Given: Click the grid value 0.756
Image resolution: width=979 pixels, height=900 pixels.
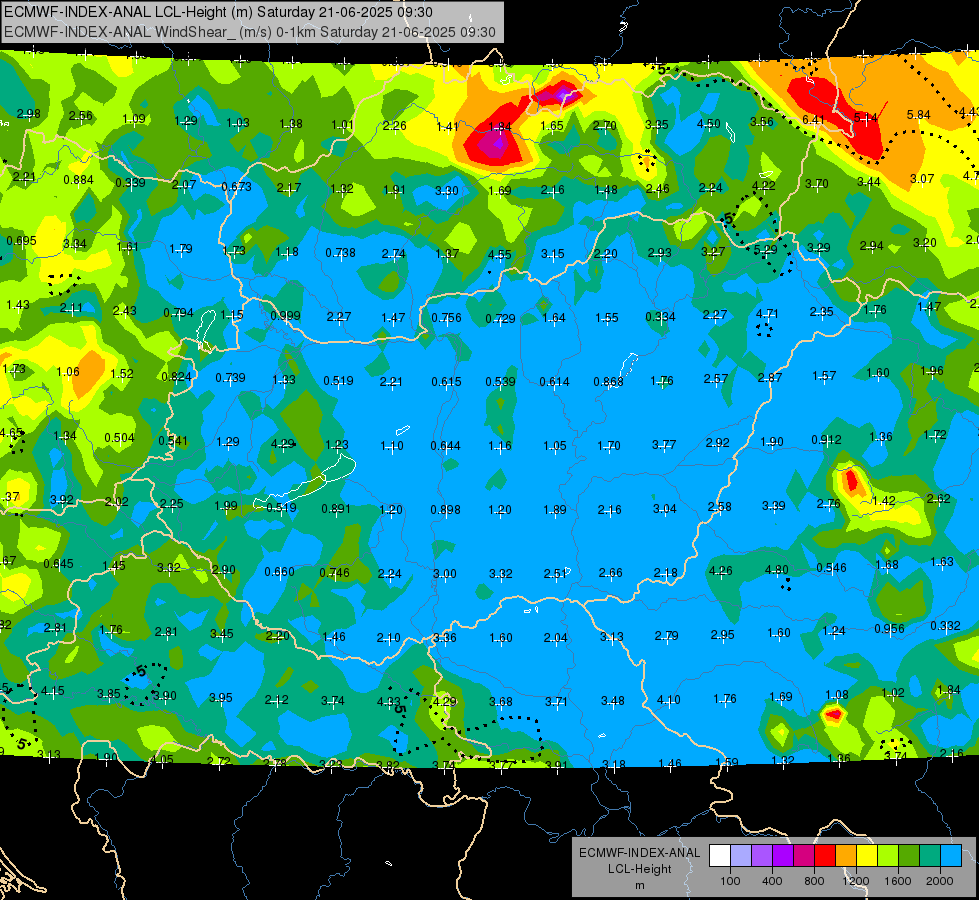Looking at the screenshot, I should 446,318.
